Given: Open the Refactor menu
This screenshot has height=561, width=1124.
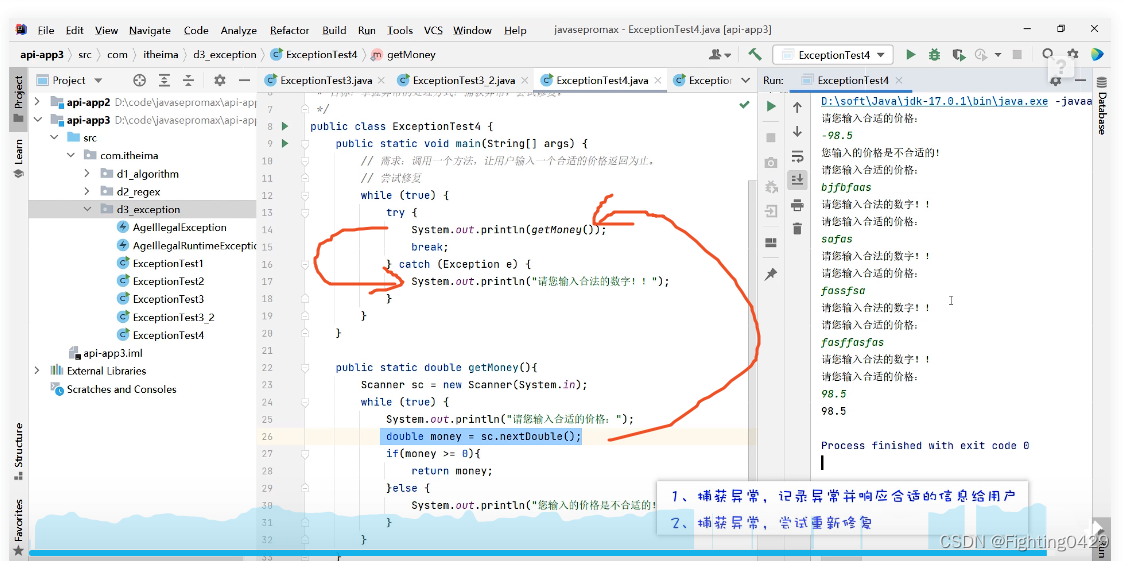Looking at the screenshot, I should click(290, 30).
